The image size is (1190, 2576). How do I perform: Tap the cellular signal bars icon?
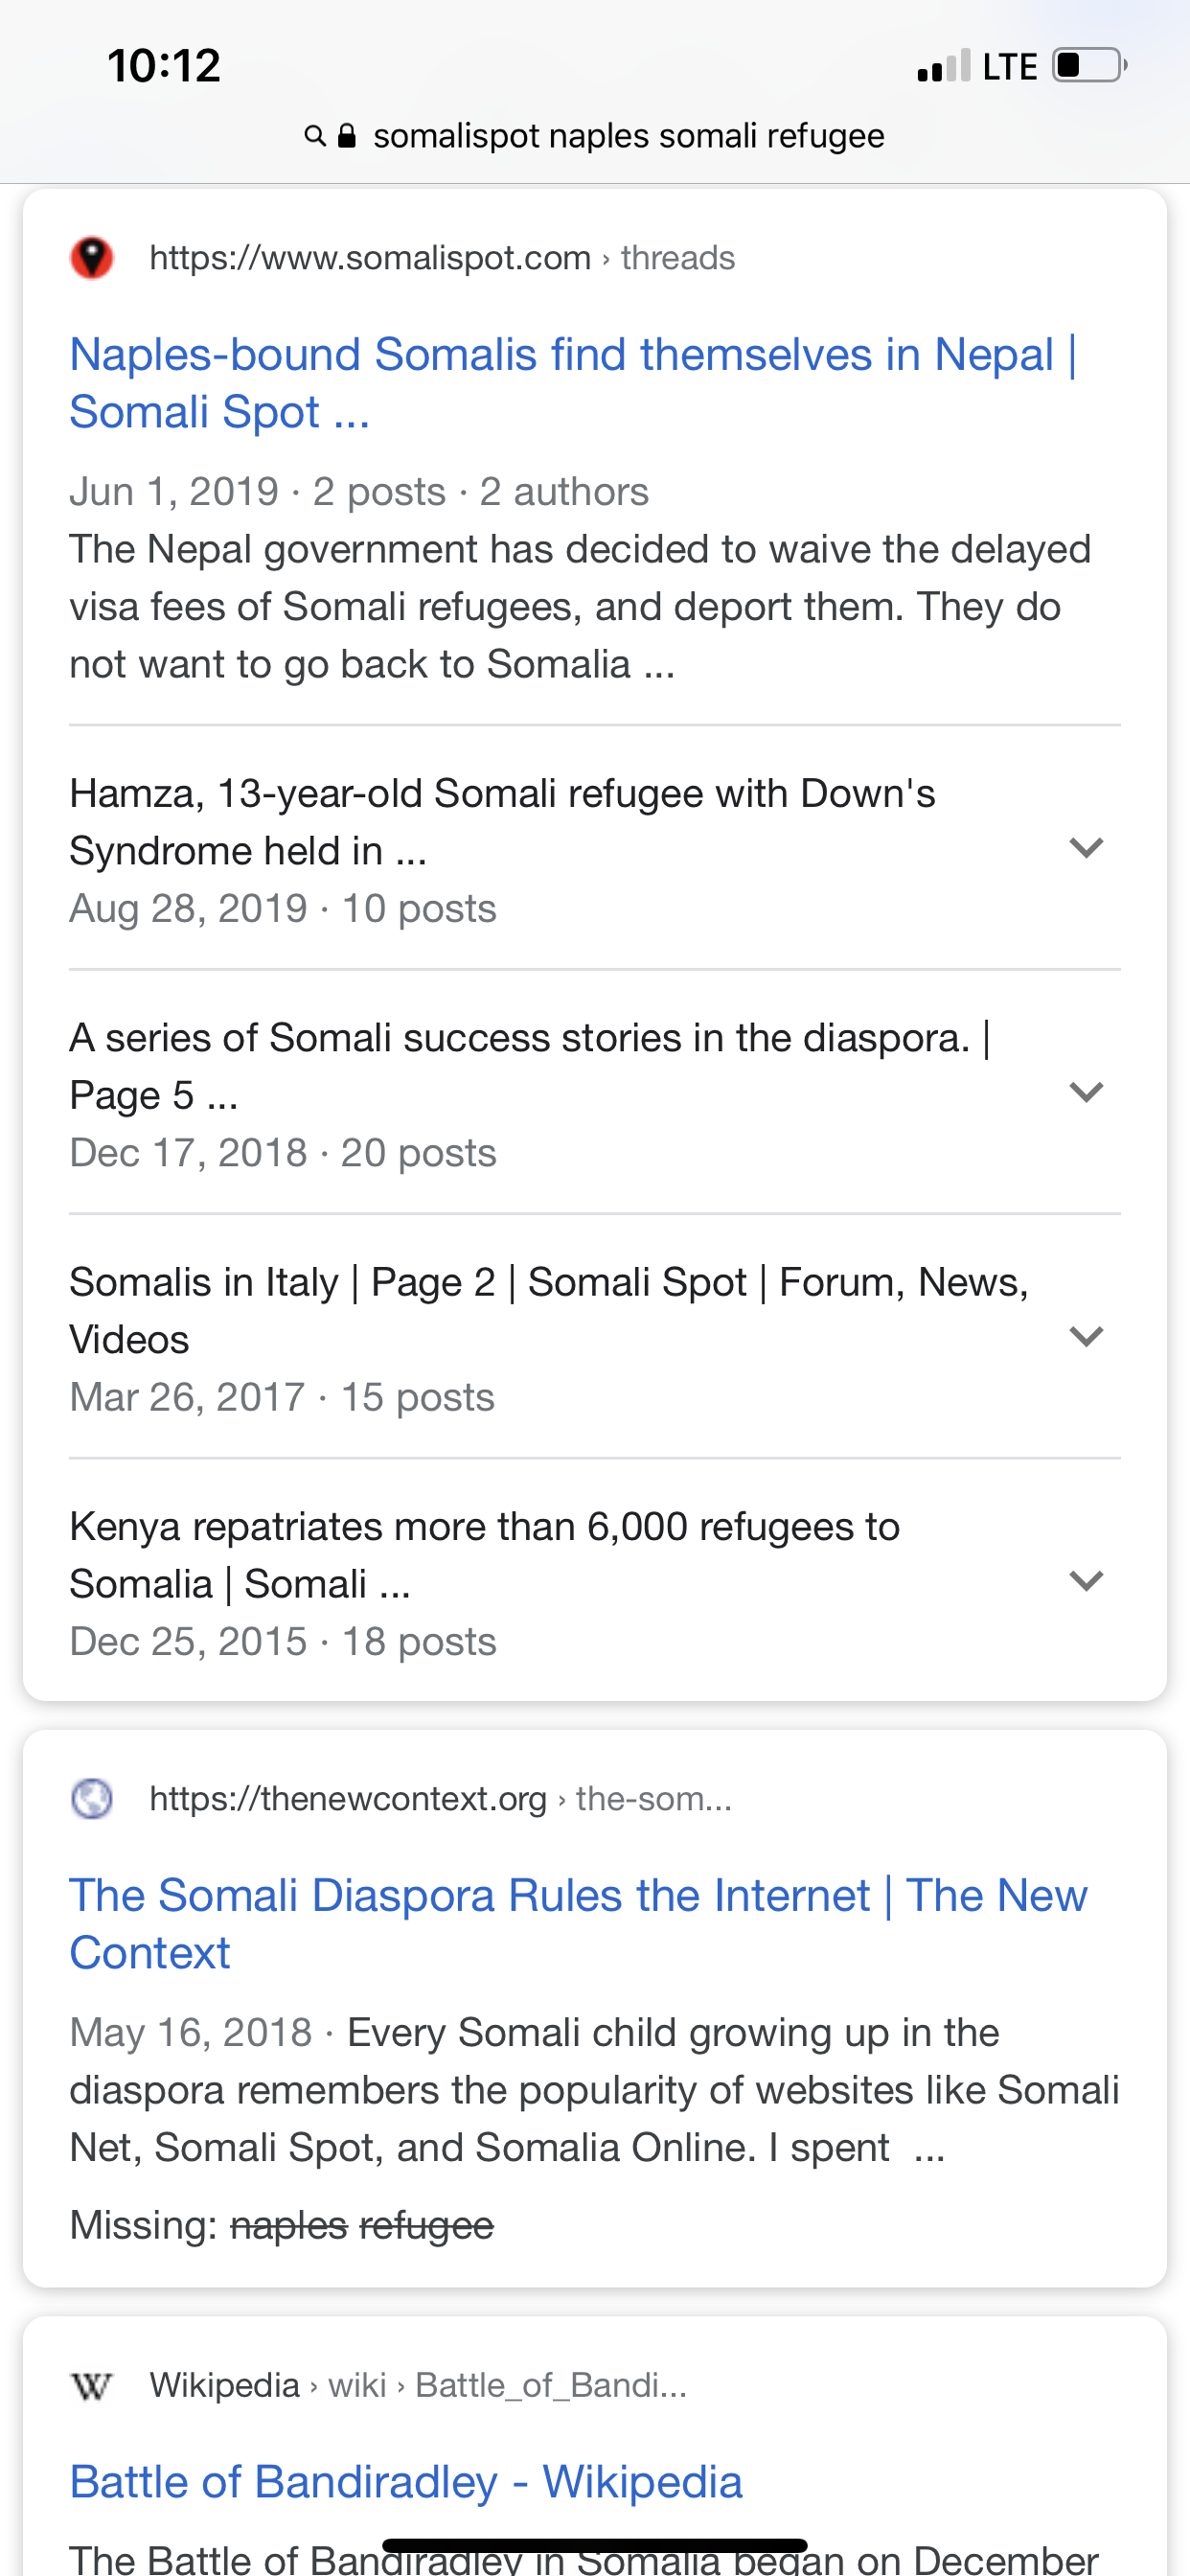(x=944, y=66)
